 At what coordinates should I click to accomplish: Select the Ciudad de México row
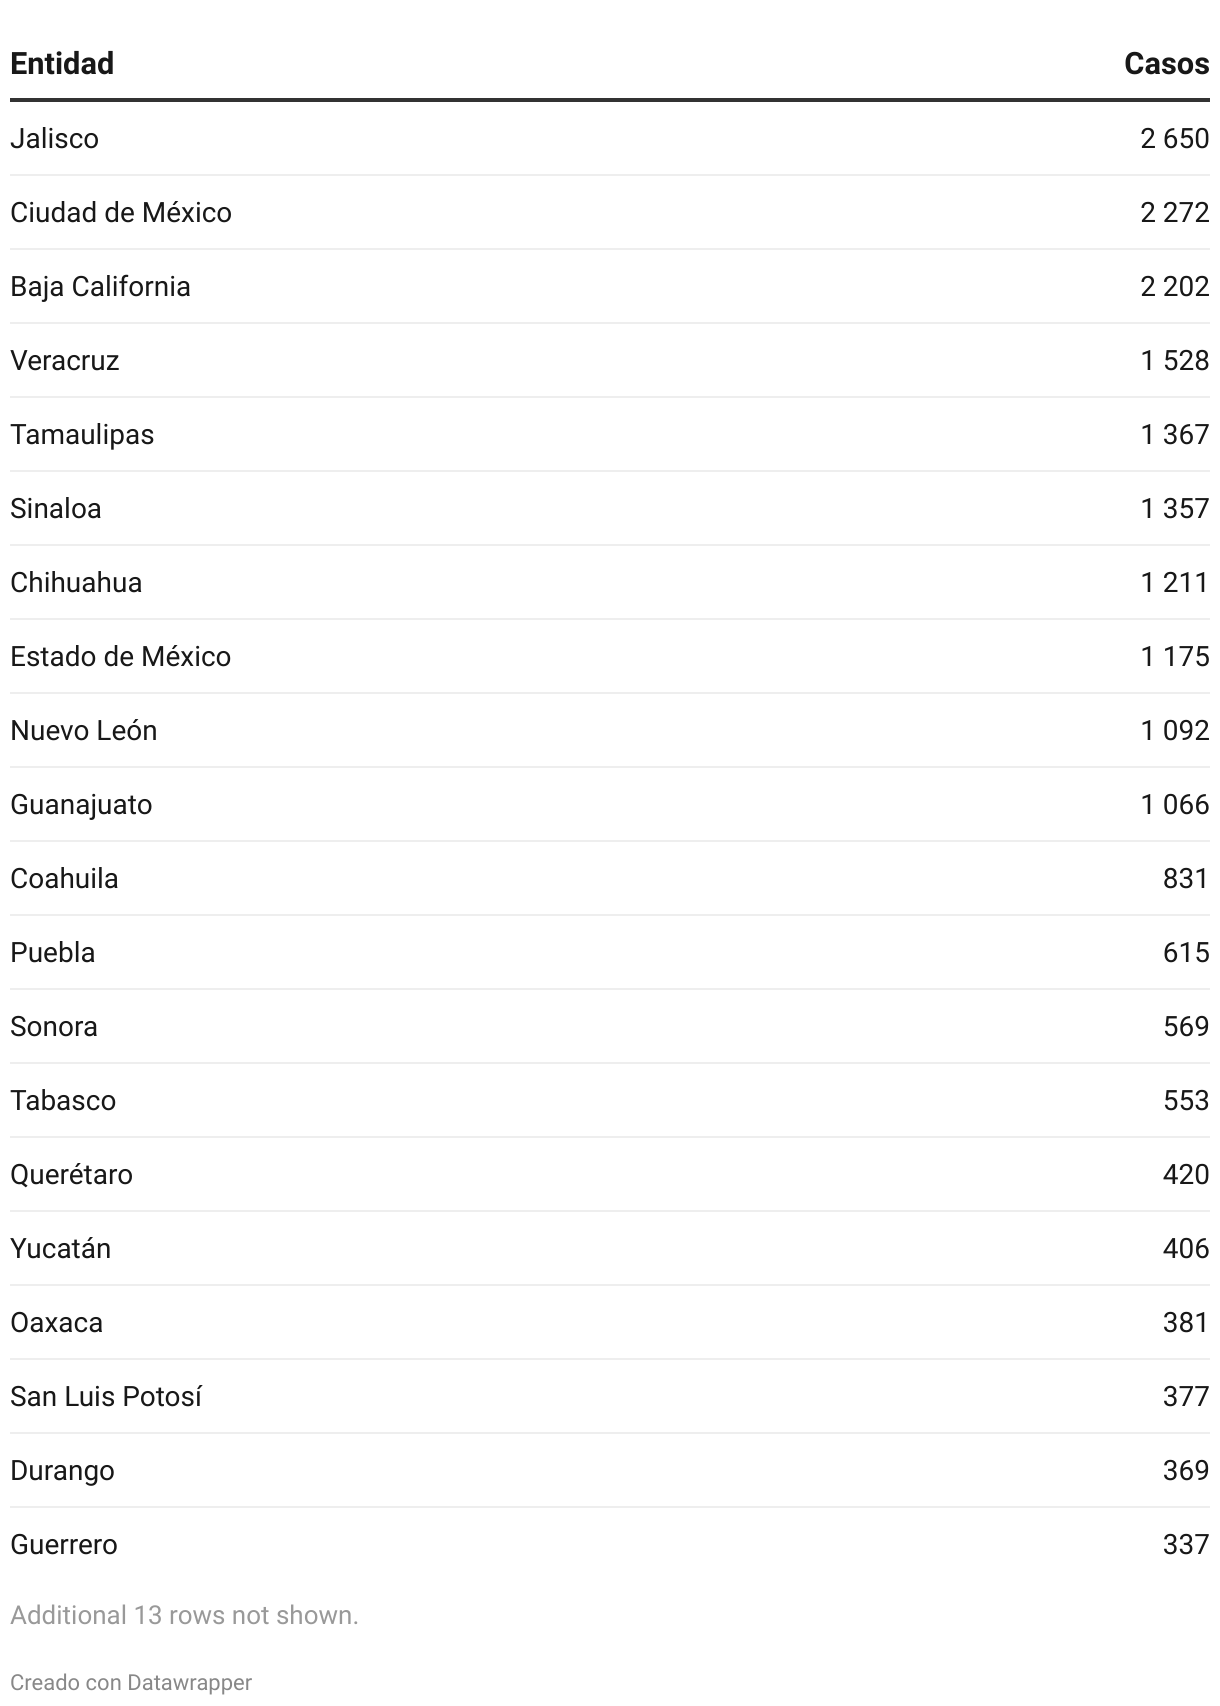(610, 213)
